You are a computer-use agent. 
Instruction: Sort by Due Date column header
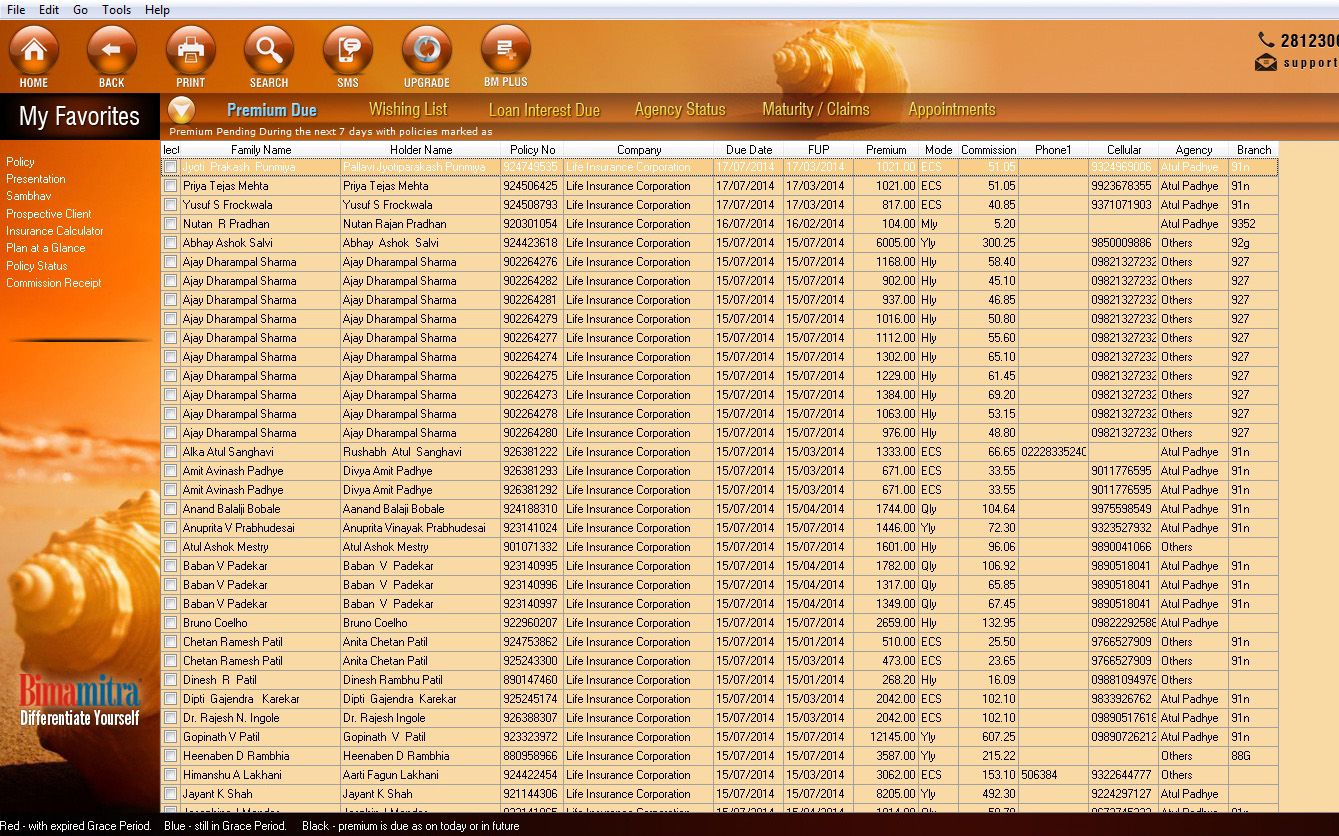pyautogui.click(x=749, y=150)
